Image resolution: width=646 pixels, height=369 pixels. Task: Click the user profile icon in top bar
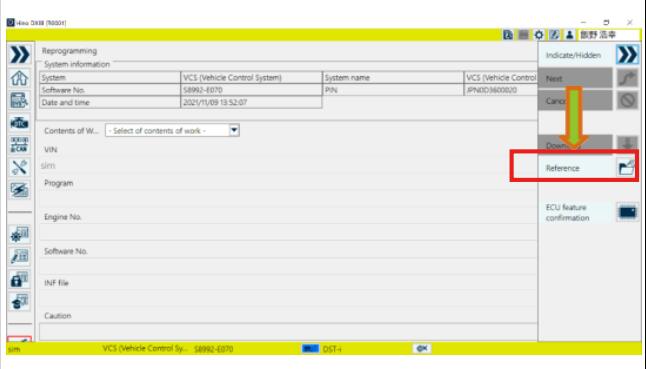569,35
